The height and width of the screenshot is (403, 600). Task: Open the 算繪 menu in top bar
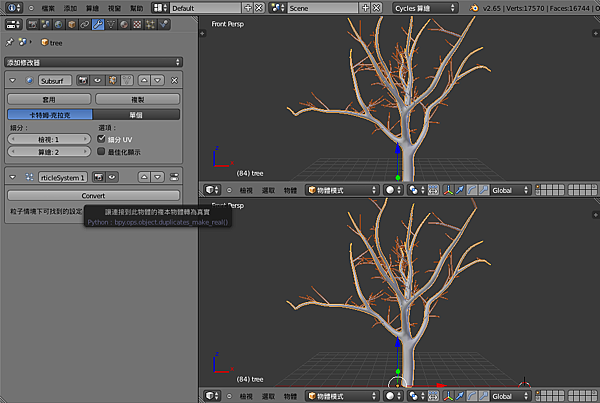point(93,7)
